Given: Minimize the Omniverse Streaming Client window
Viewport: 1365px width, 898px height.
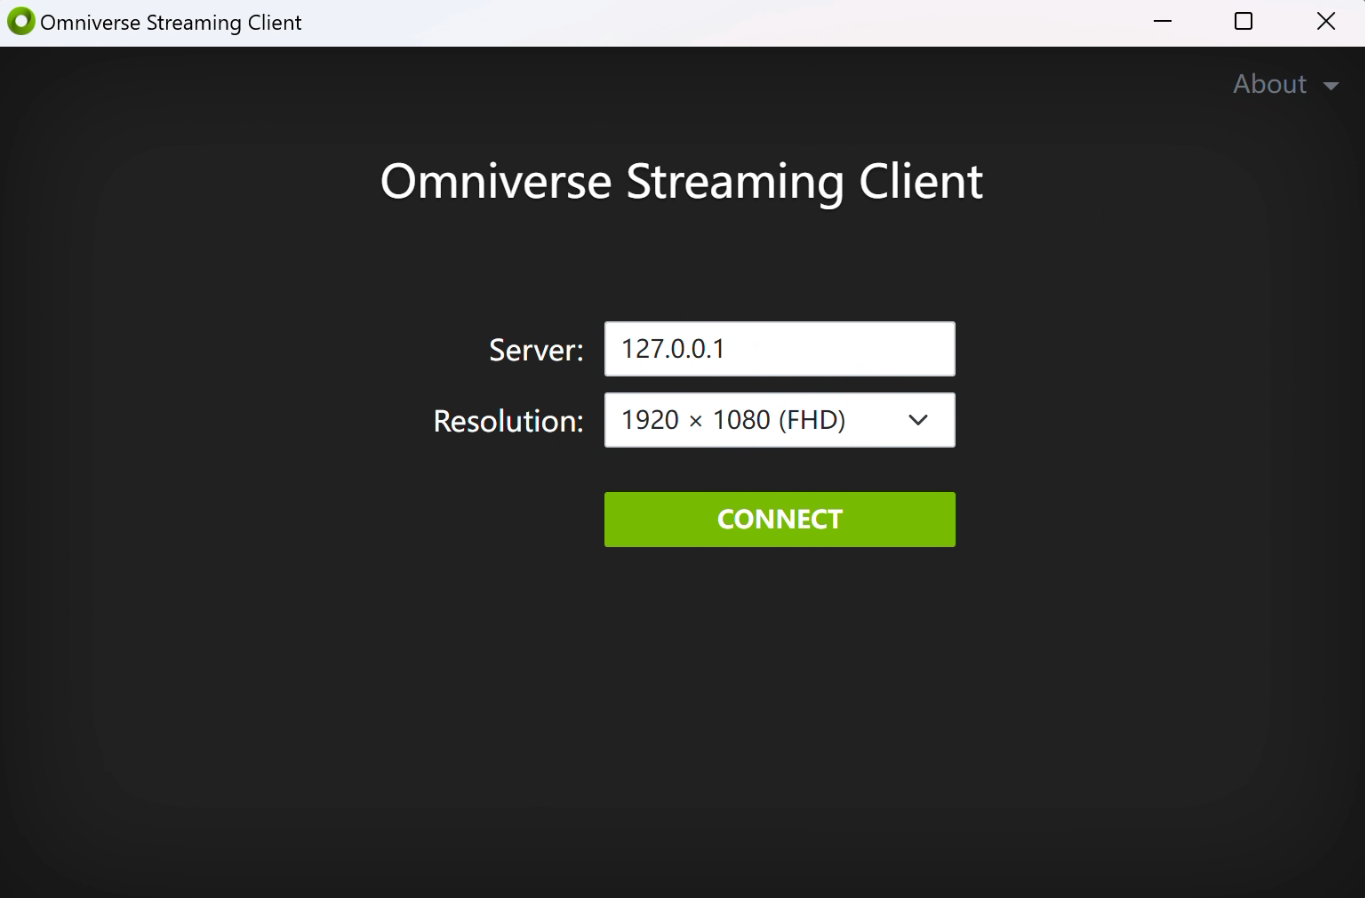Looking at the screenshot, I should [1162, 22].
